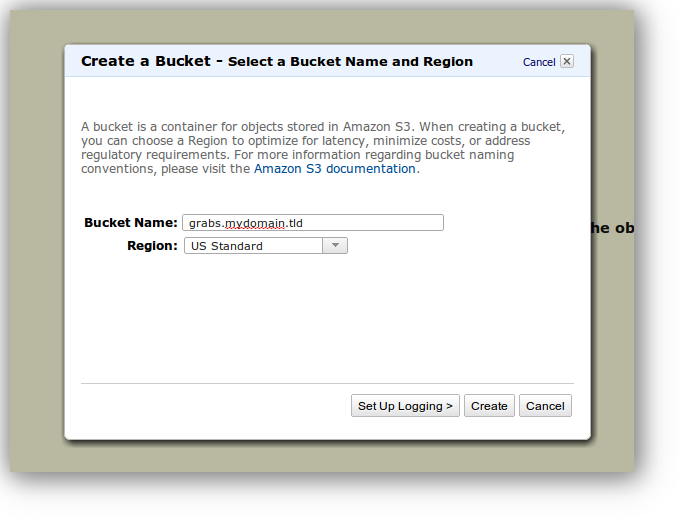
Task: Click the underlined word "mydomain" in the field
Action: [254, 223]
